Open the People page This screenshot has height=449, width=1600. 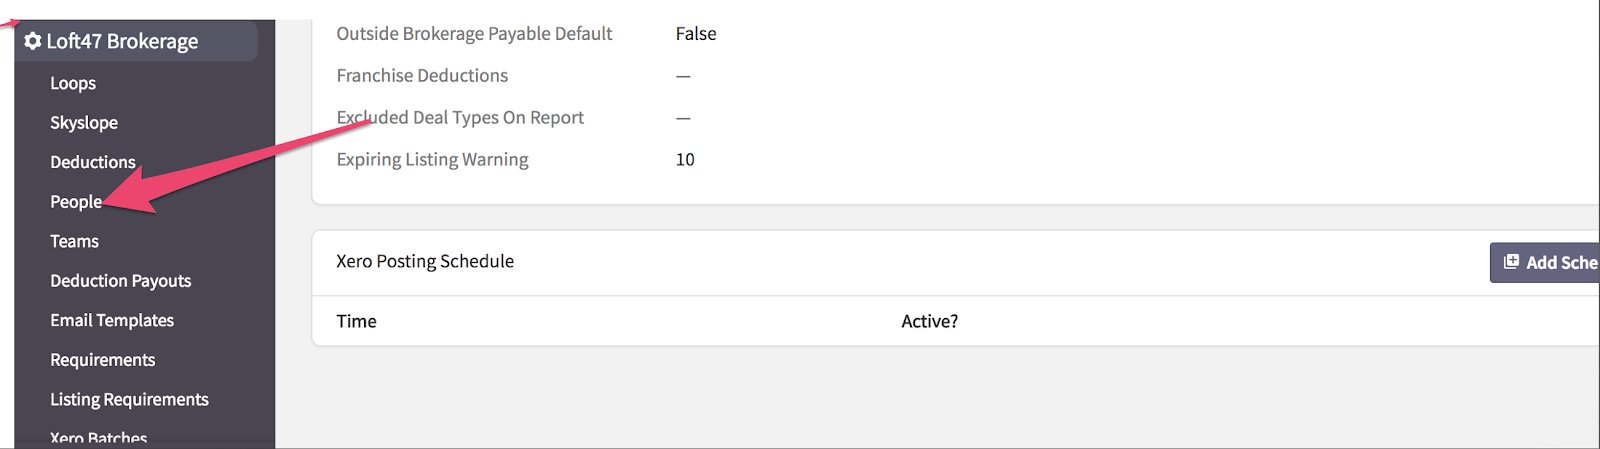pyautogui.click(x=76, y=201)
